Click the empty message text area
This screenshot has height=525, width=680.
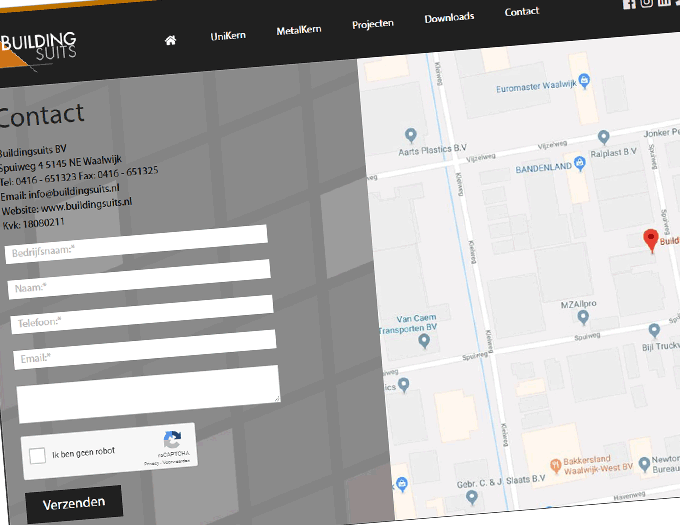(148, 394)
